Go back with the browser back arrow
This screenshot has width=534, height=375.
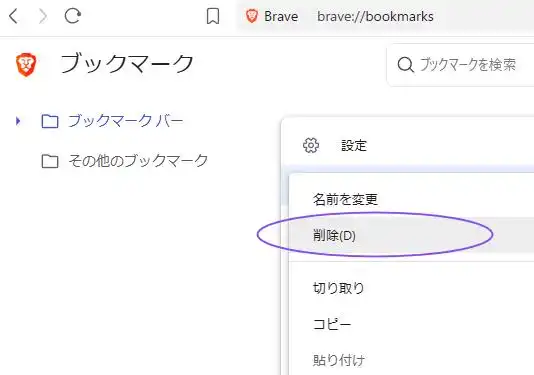[14, 16]
